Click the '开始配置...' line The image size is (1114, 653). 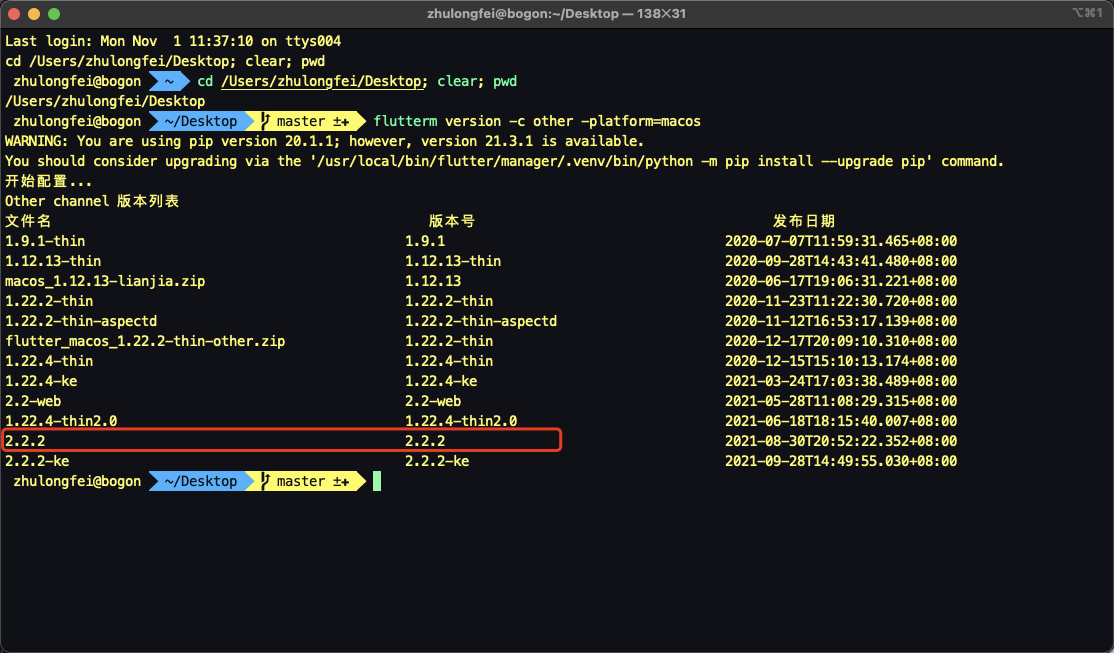(x=48, y=181)
